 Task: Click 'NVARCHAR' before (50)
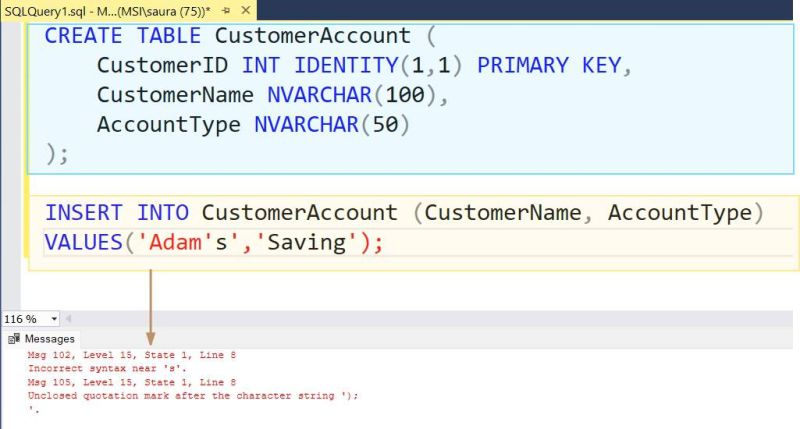pos(306,124)
